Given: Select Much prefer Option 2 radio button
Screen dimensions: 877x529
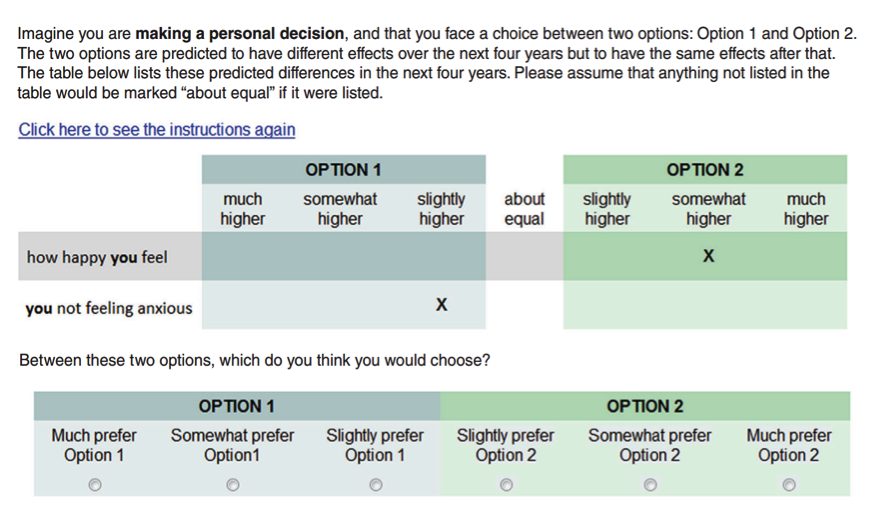Looking at the screenshot, I should [789, 484].
